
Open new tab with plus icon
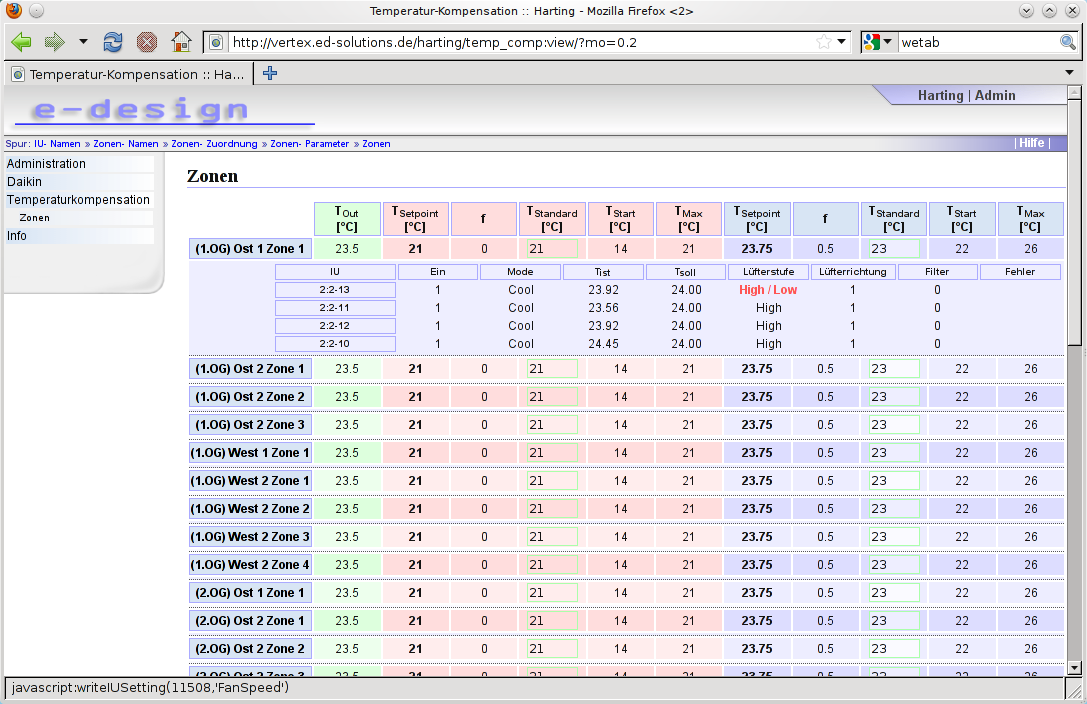coord(270,73)
